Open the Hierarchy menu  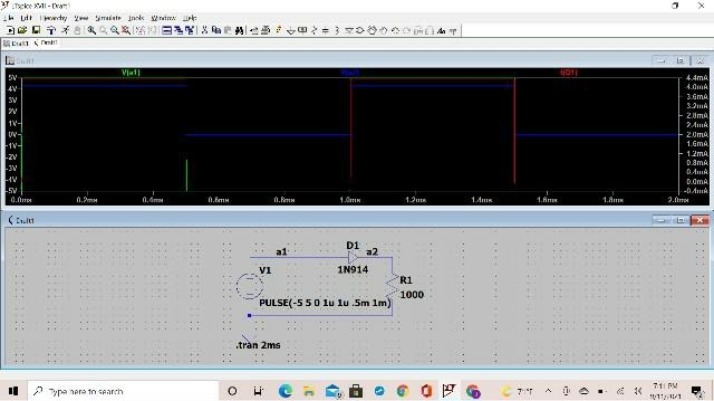(x=53, y=18)
